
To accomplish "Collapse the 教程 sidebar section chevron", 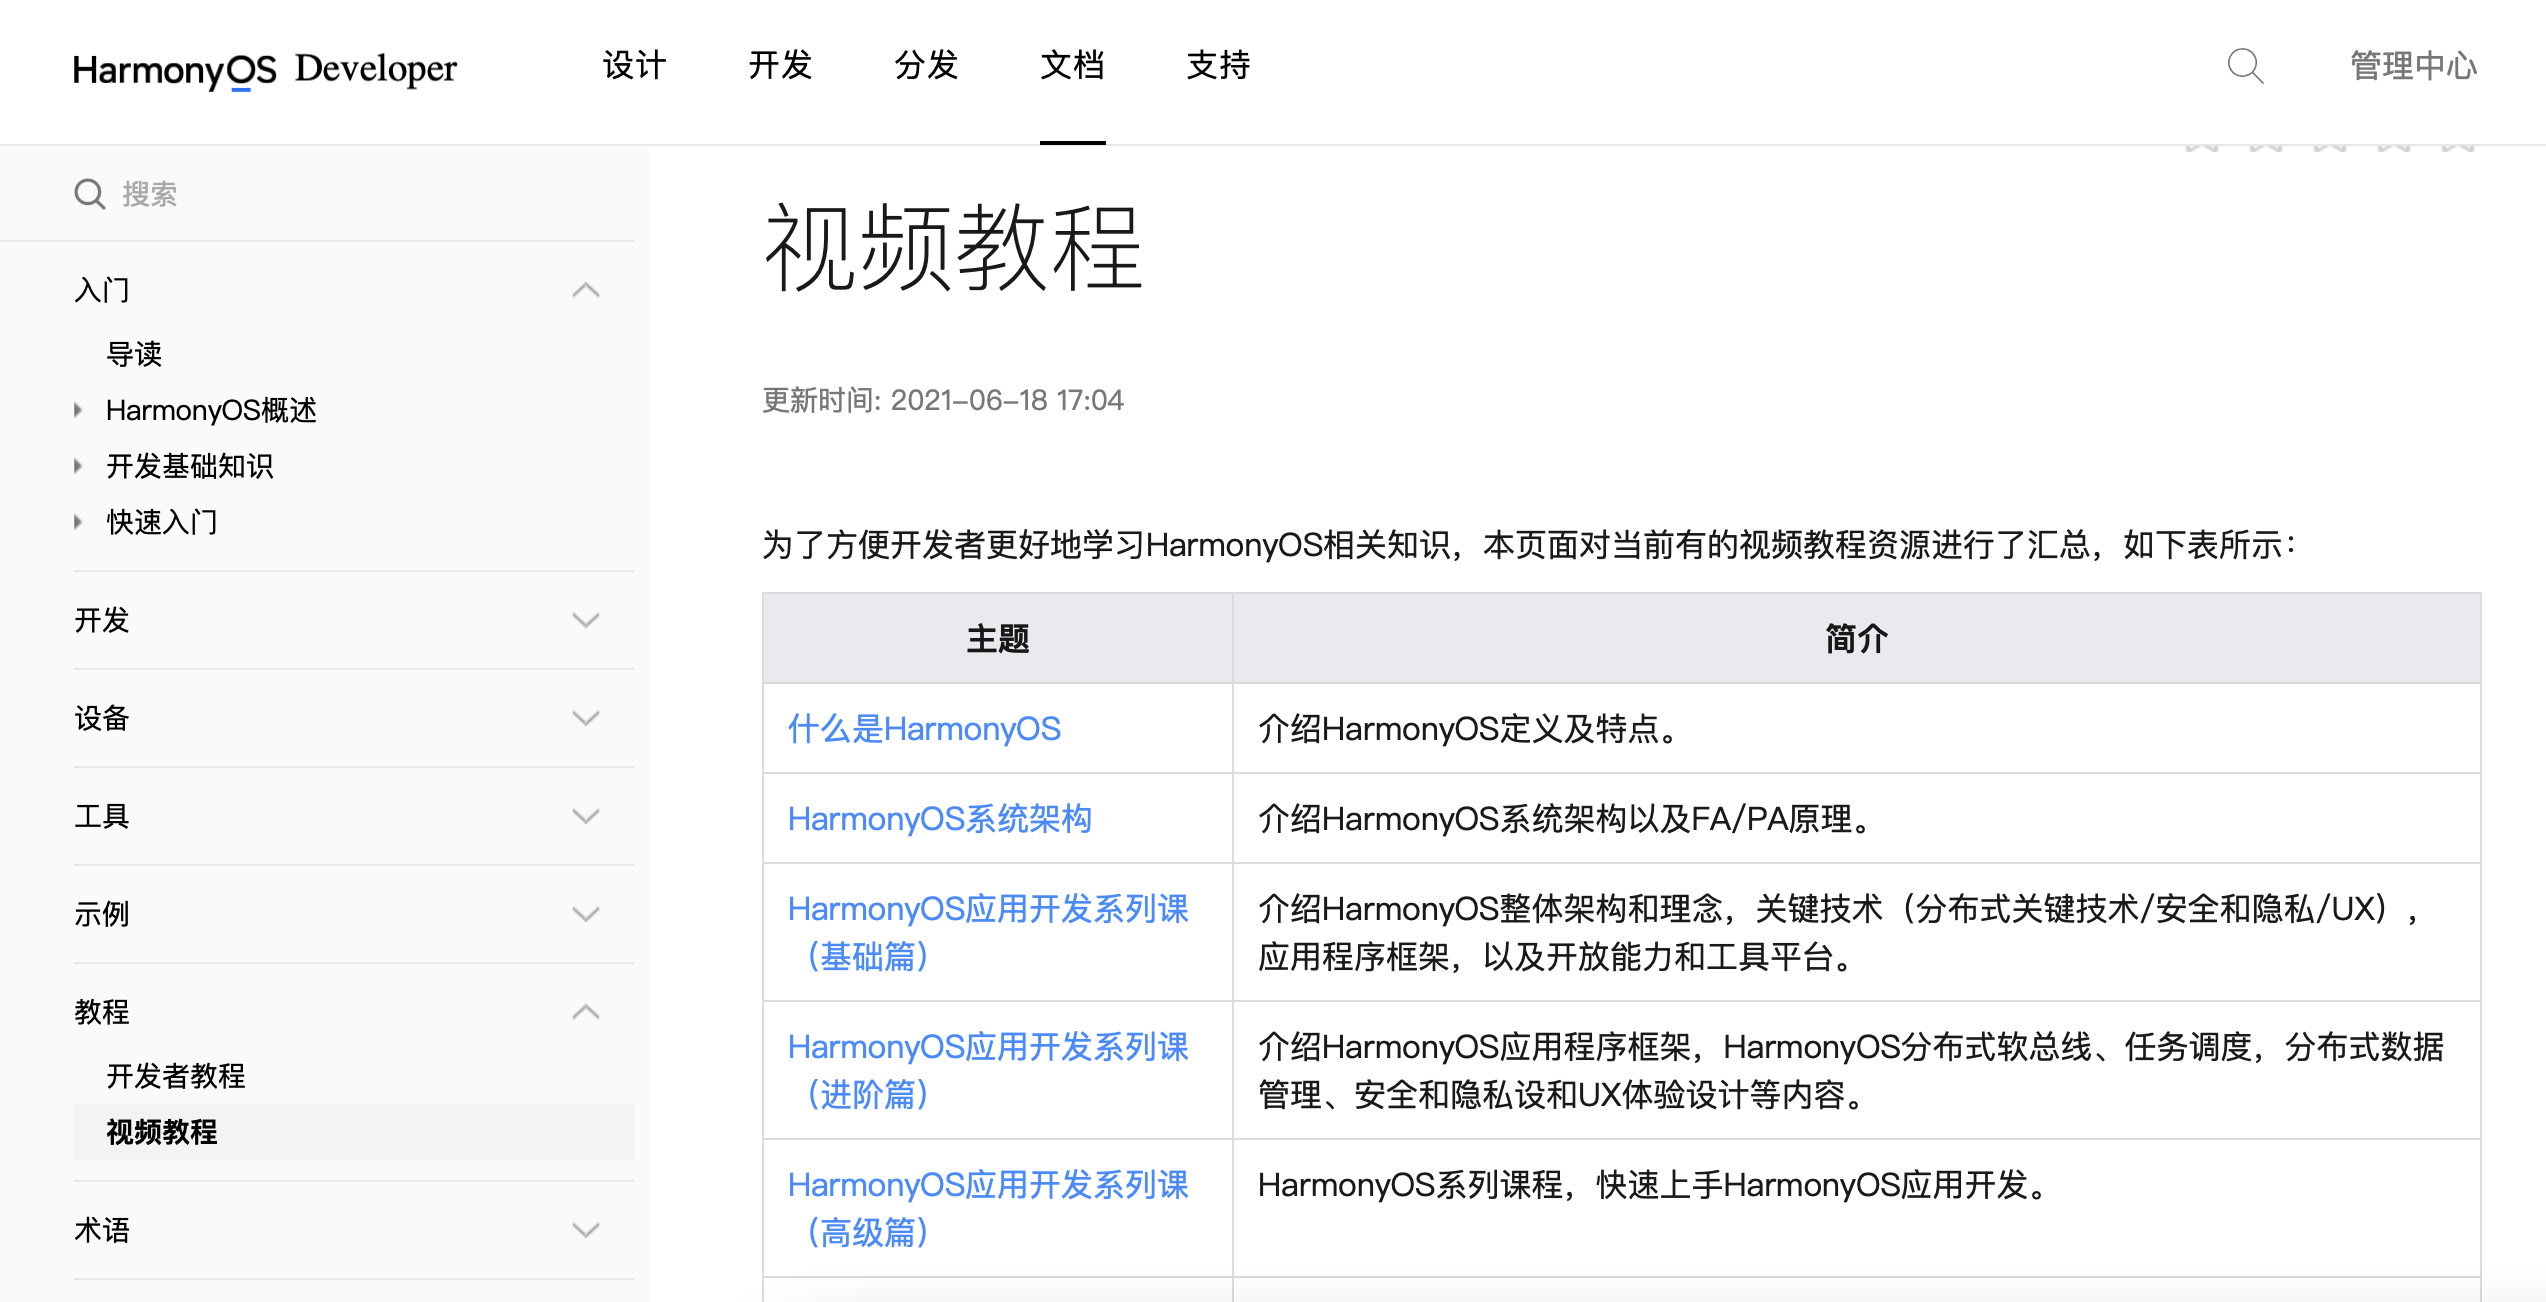I will click(x=586, y=1012).
